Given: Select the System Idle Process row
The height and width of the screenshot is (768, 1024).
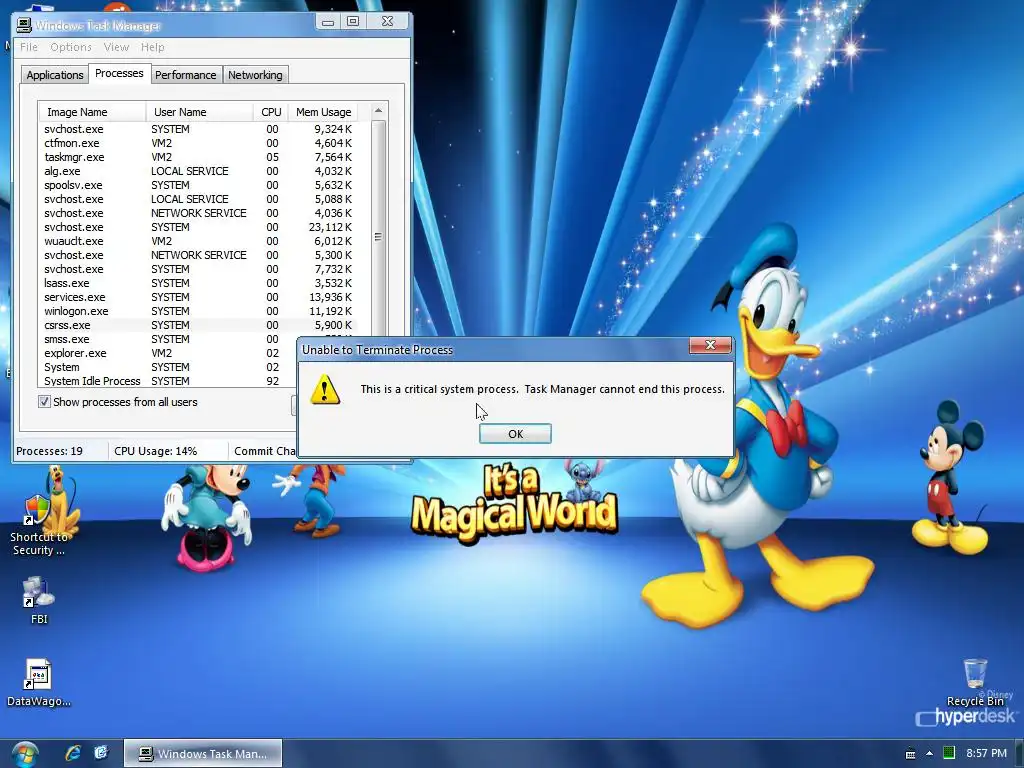Looking at the screenshot, I should tap(168, 381).
